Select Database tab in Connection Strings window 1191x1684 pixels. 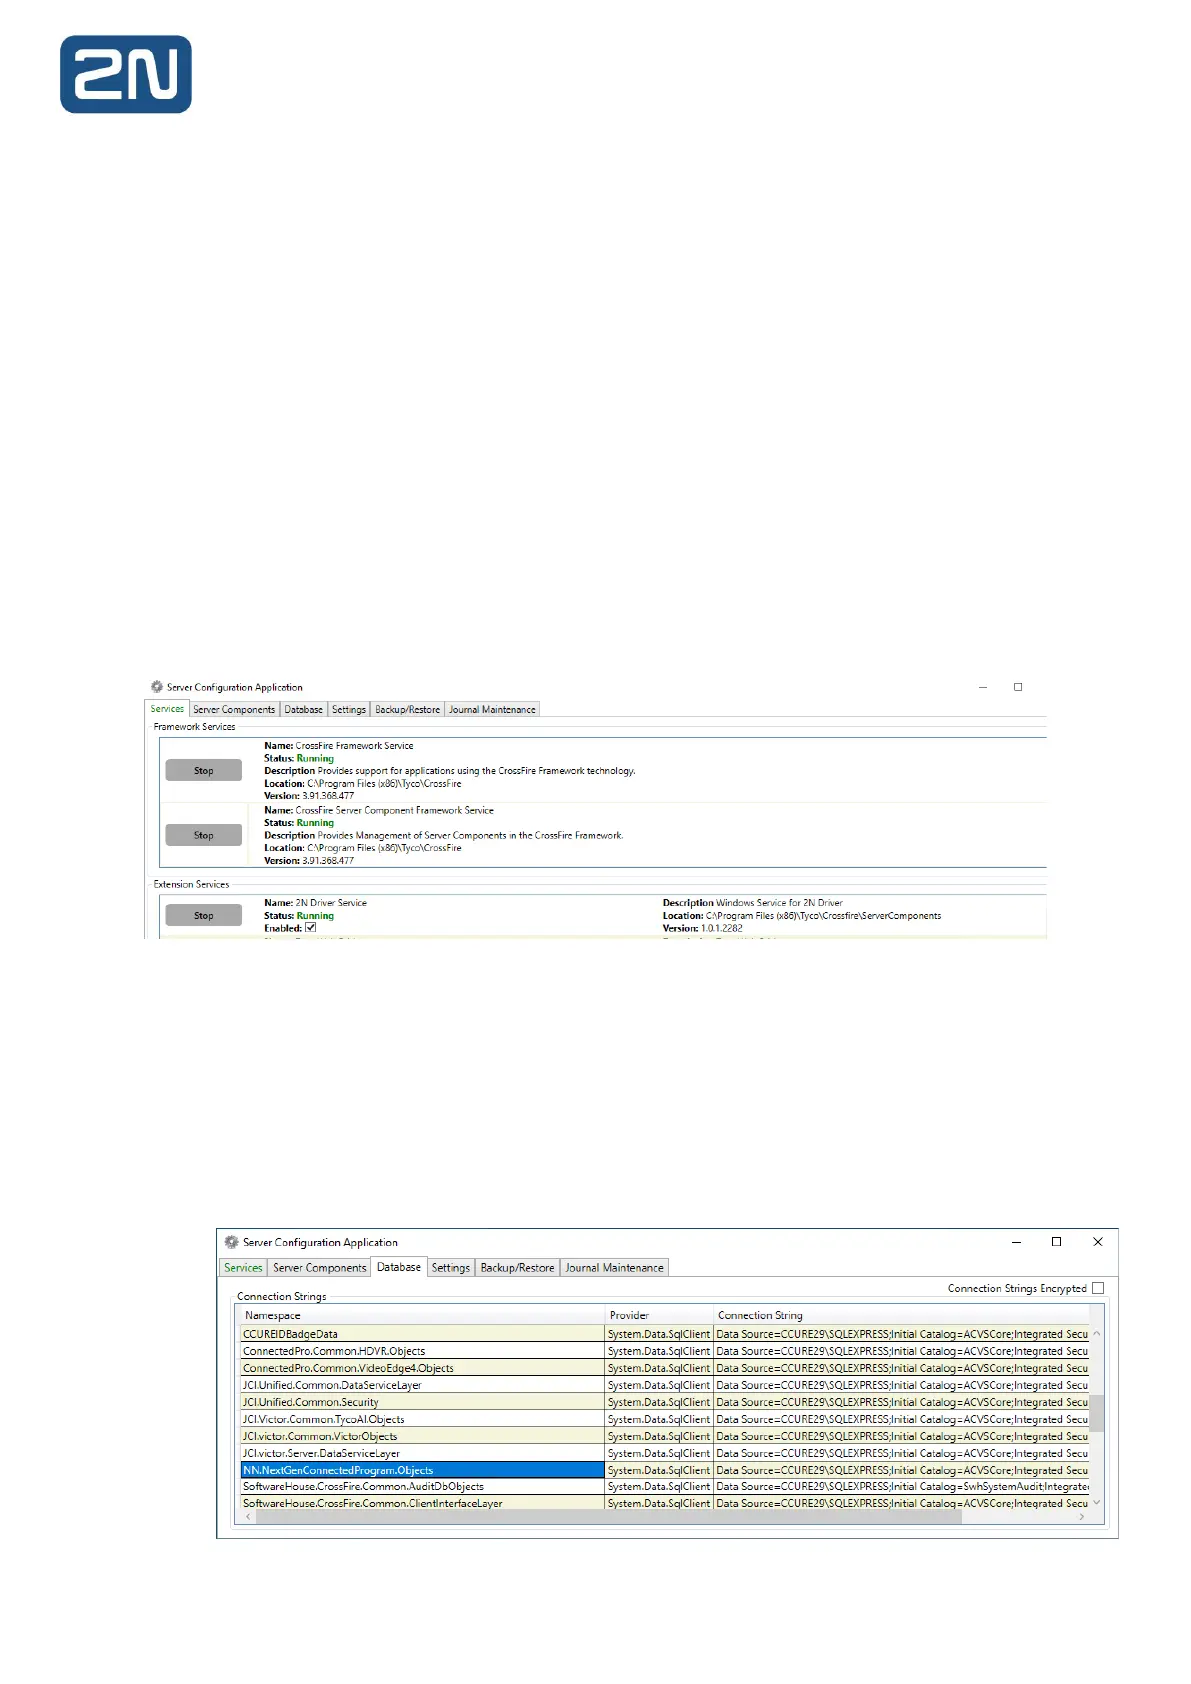click(x=399, y=1267)
